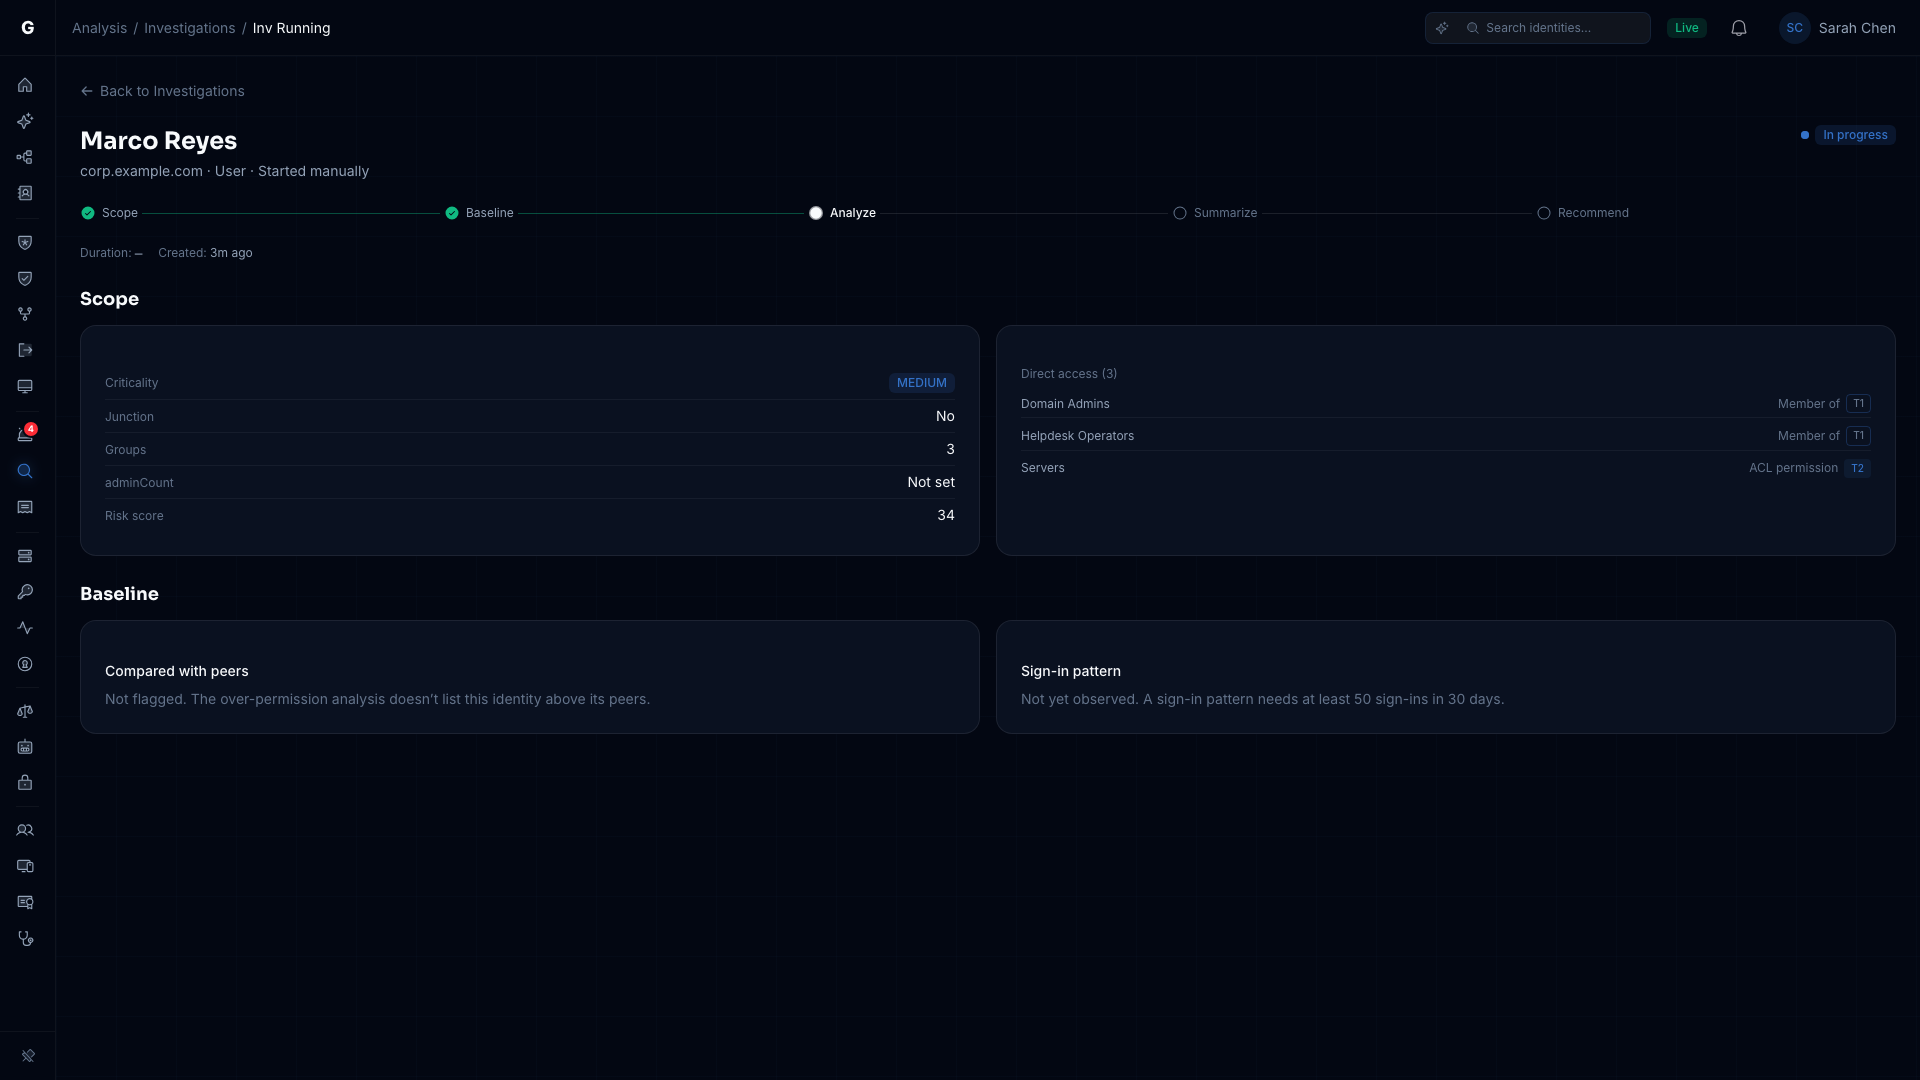Open the contact book sidebar icon

(25, 193)
